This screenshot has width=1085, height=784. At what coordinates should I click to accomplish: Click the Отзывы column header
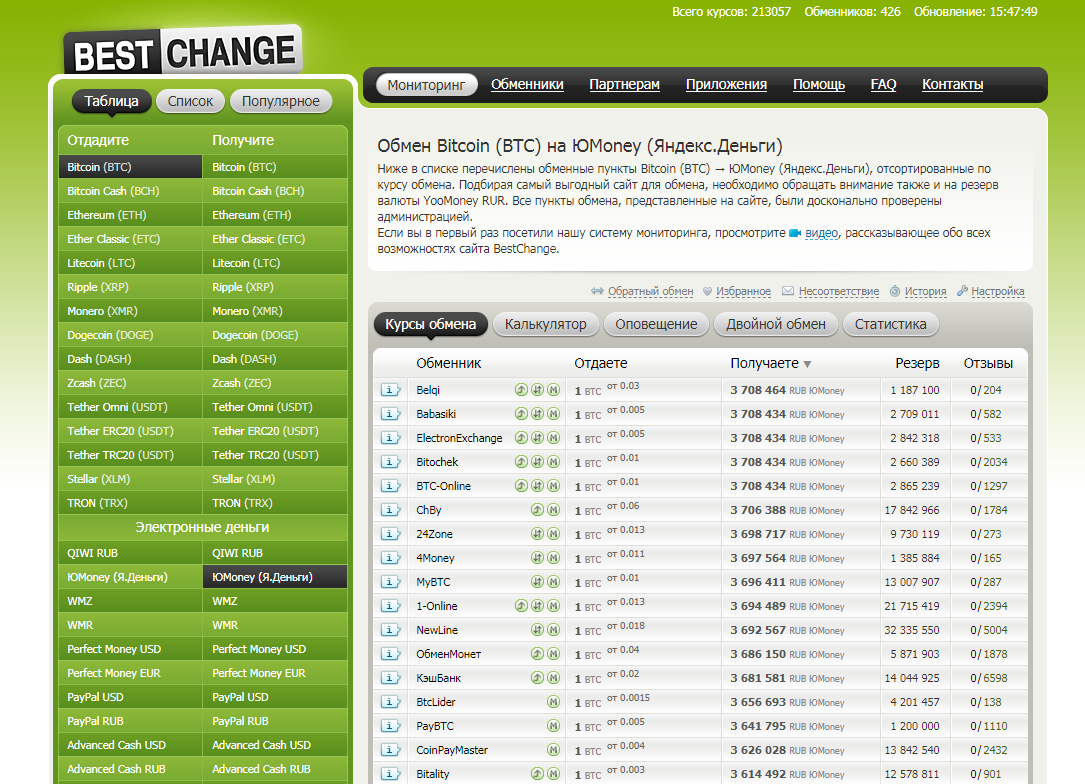point(988,363)
